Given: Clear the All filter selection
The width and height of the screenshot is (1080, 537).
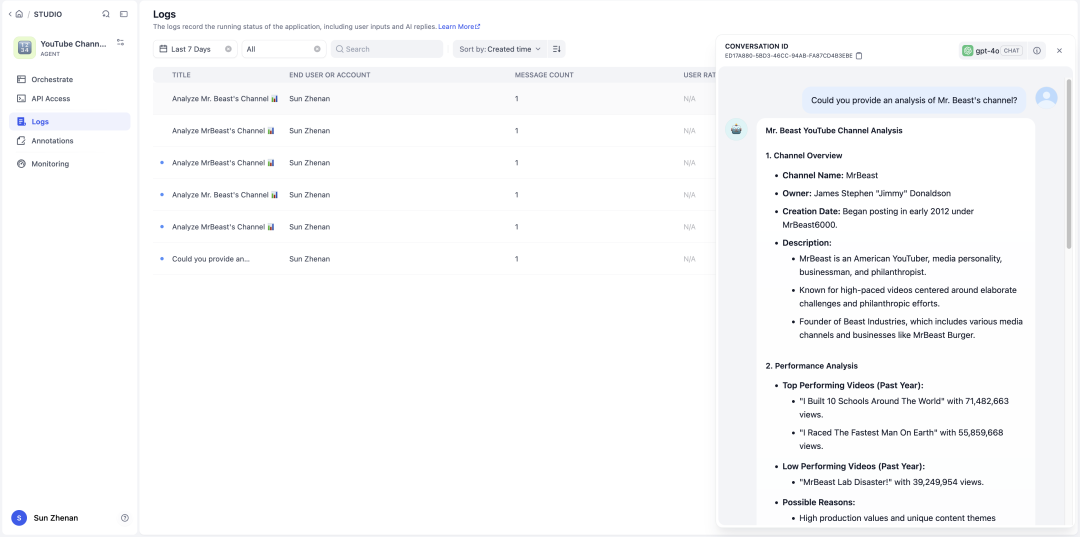Looking at the screenshot, I should [x=317, y=49].
